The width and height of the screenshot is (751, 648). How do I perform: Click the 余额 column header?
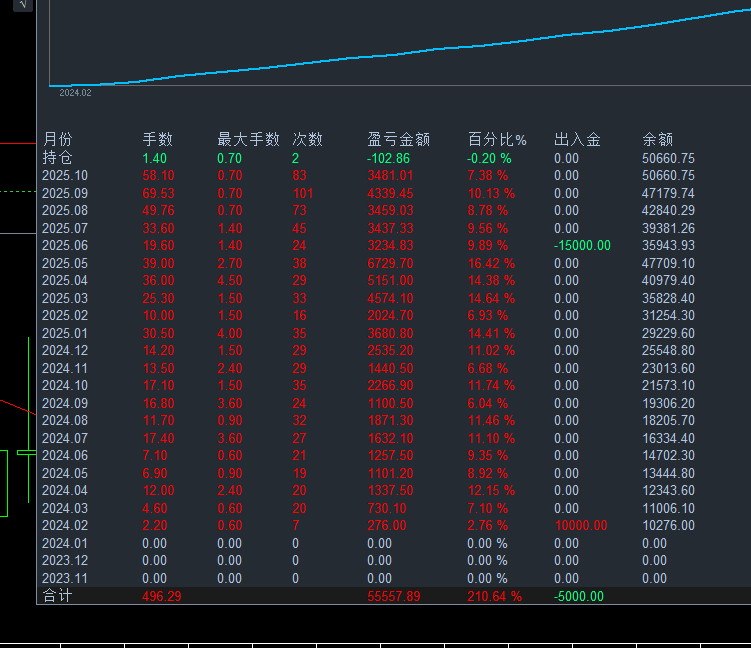[658, 139]
